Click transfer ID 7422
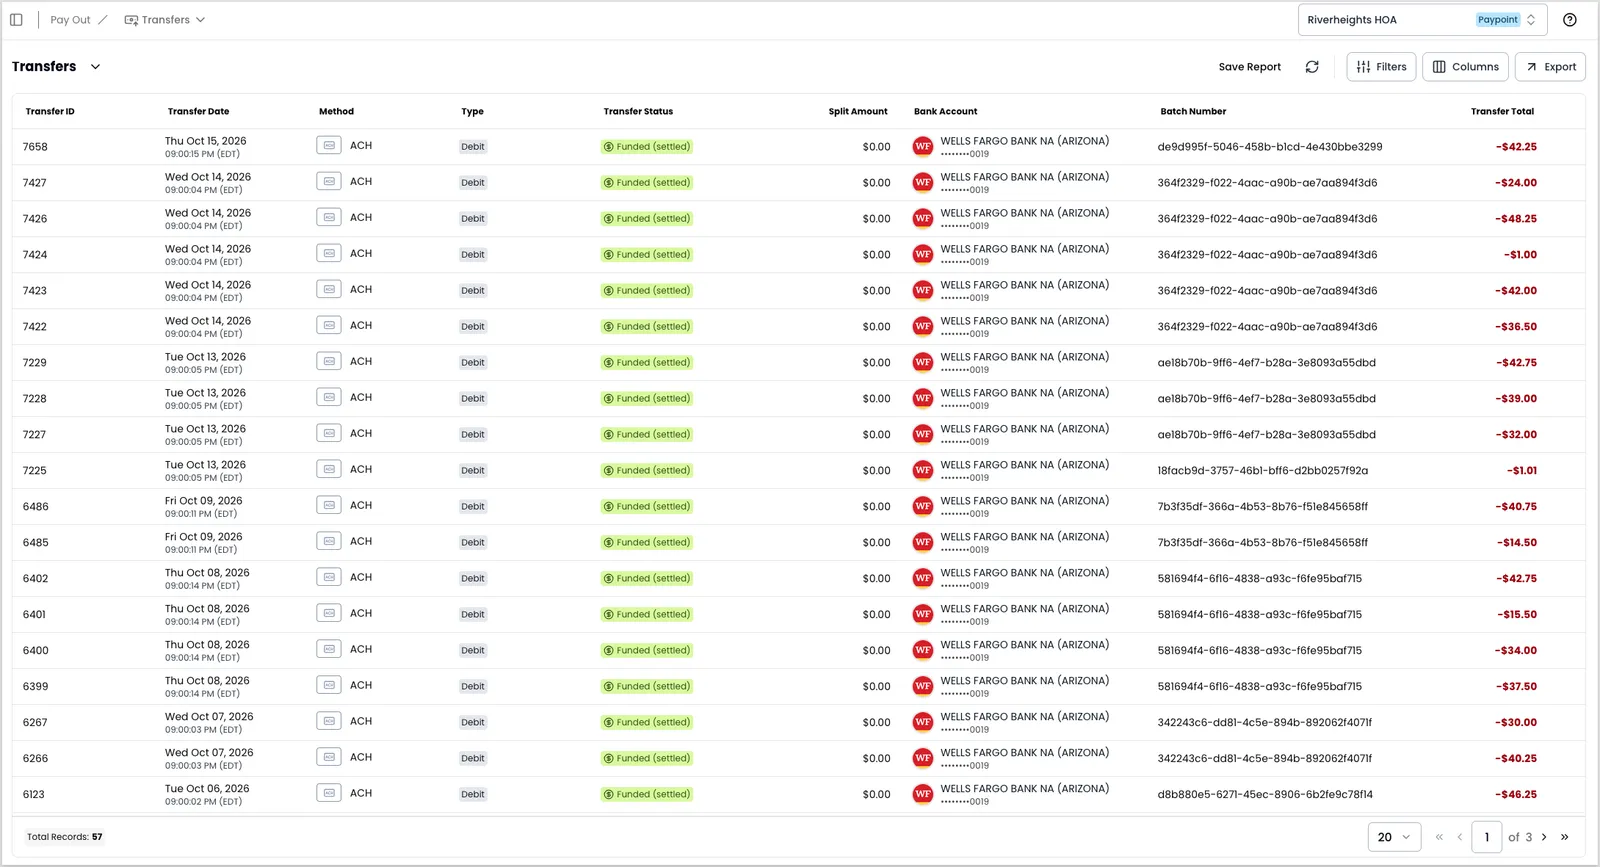1600x867 pixels. tap(35, 327)
